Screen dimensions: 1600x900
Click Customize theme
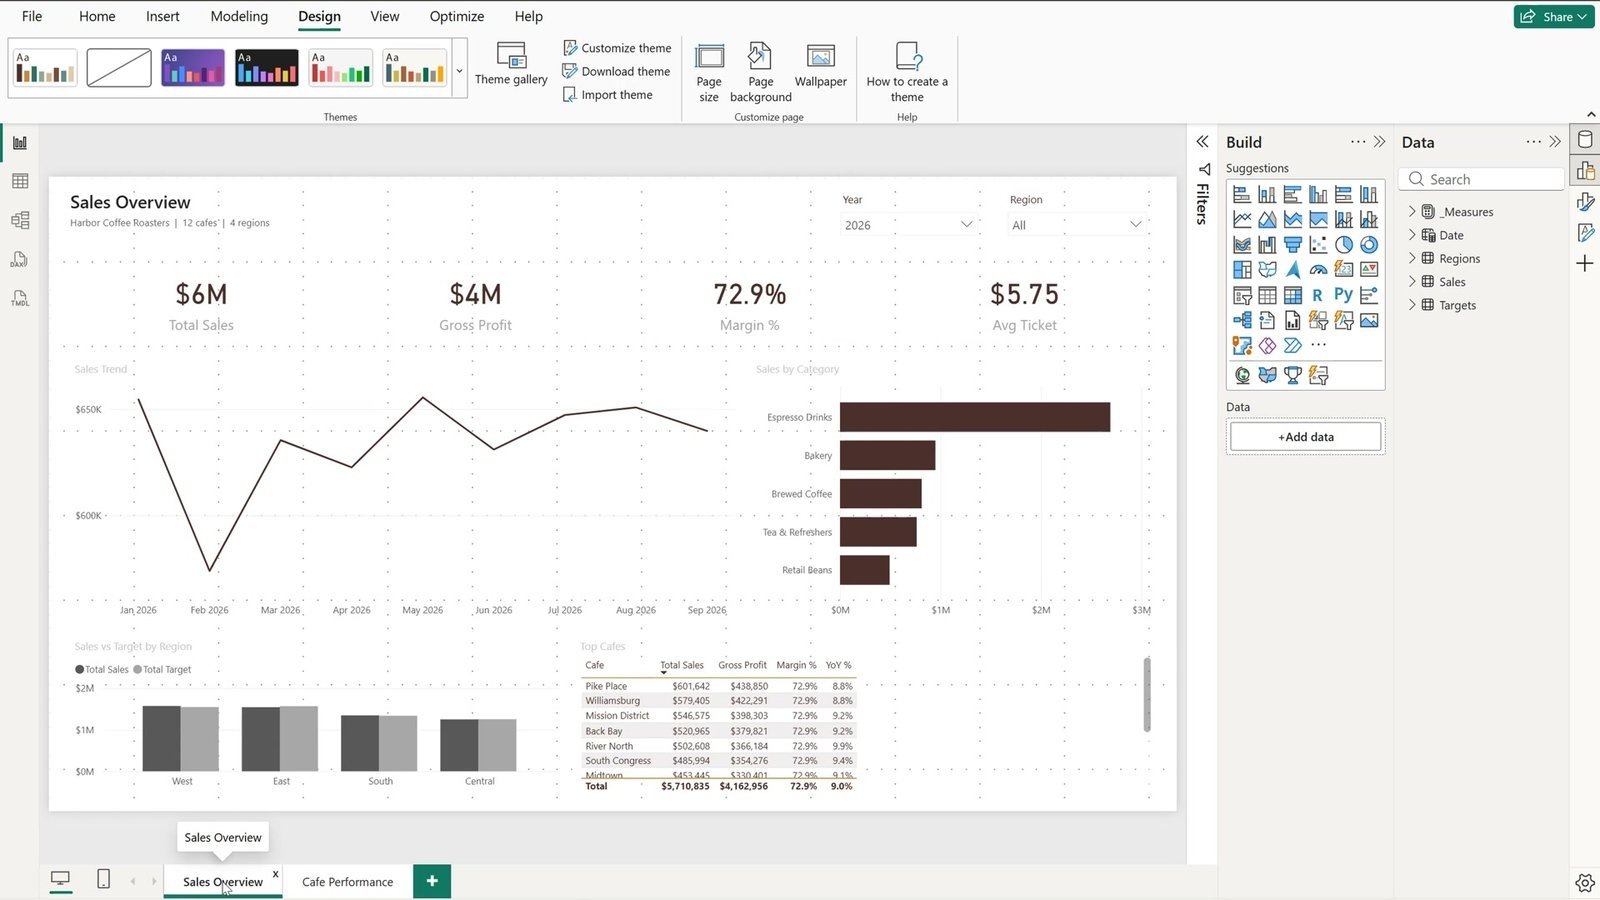pos(616,48)
